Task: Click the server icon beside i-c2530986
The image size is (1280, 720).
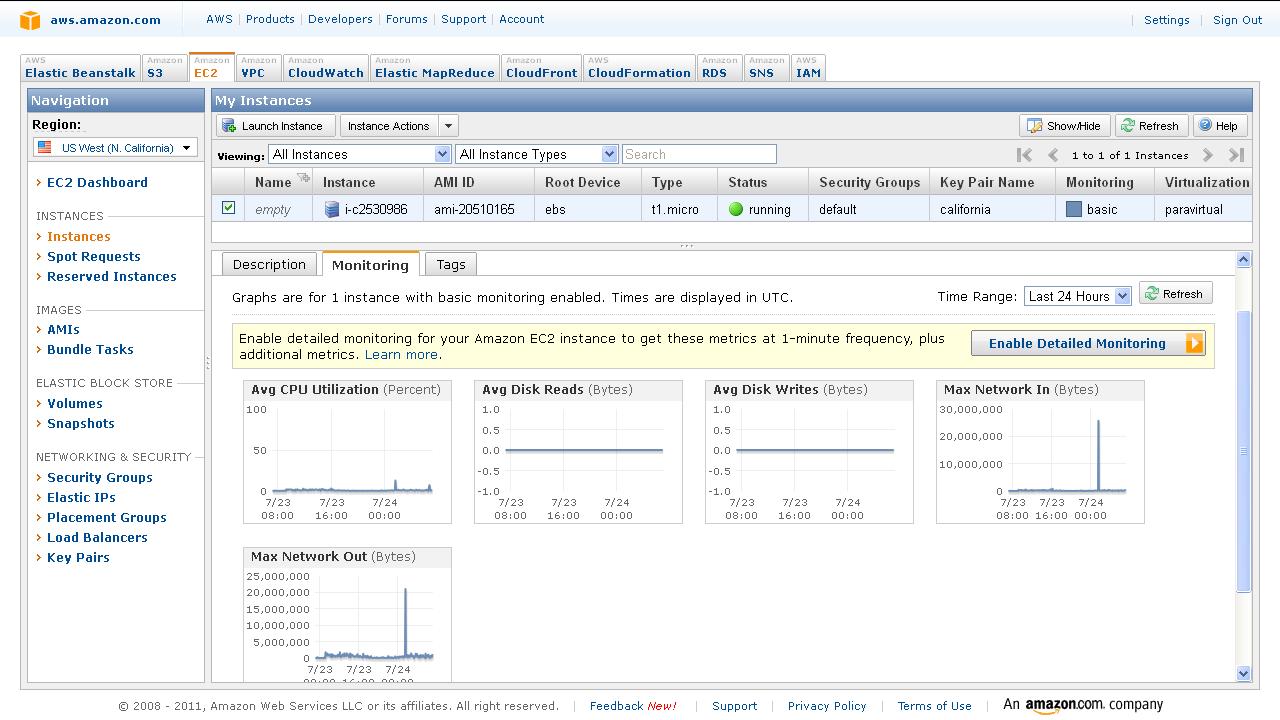Action: (332, 209)
